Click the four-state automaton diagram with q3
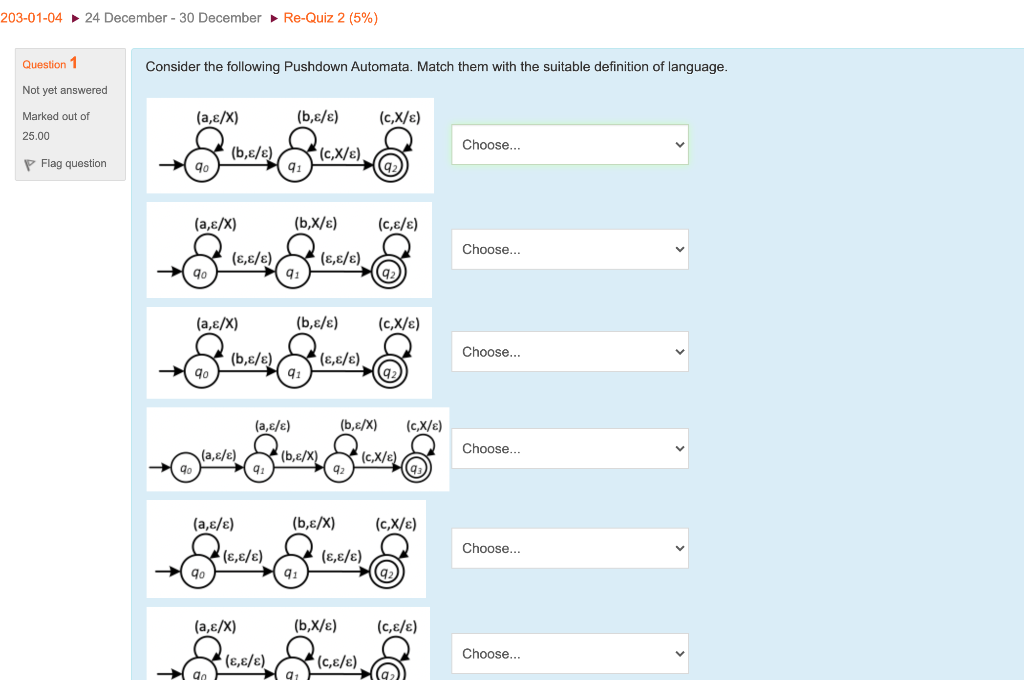 pos(298,449)
